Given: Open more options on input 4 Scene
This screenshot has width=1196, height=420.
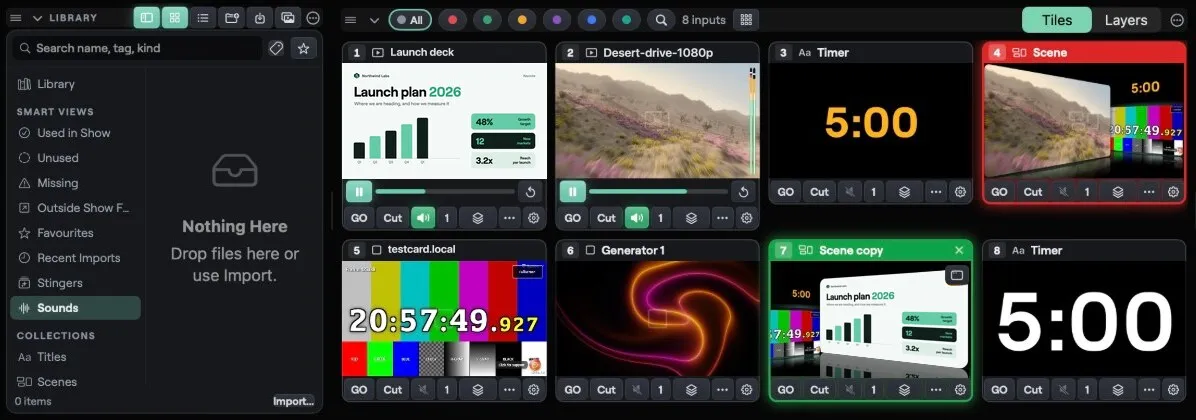Looking at the screenshot, I should click(1149, 192).
